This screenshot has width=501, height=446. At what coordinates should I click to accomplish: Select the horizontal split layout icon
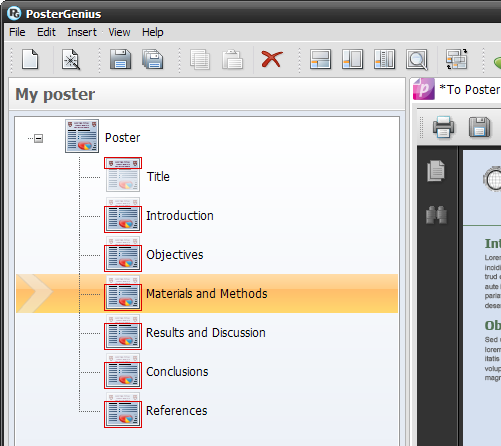click(x=320, y=59)
